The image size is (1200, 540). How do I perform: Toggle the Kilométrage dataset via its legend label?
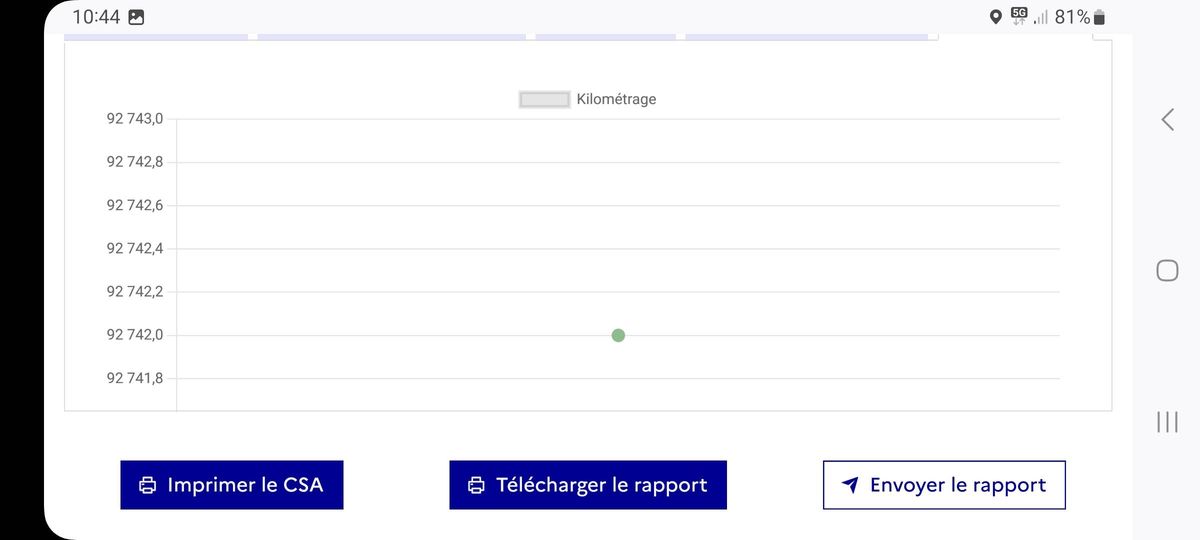pyautogui.click(x=616, y=99)
